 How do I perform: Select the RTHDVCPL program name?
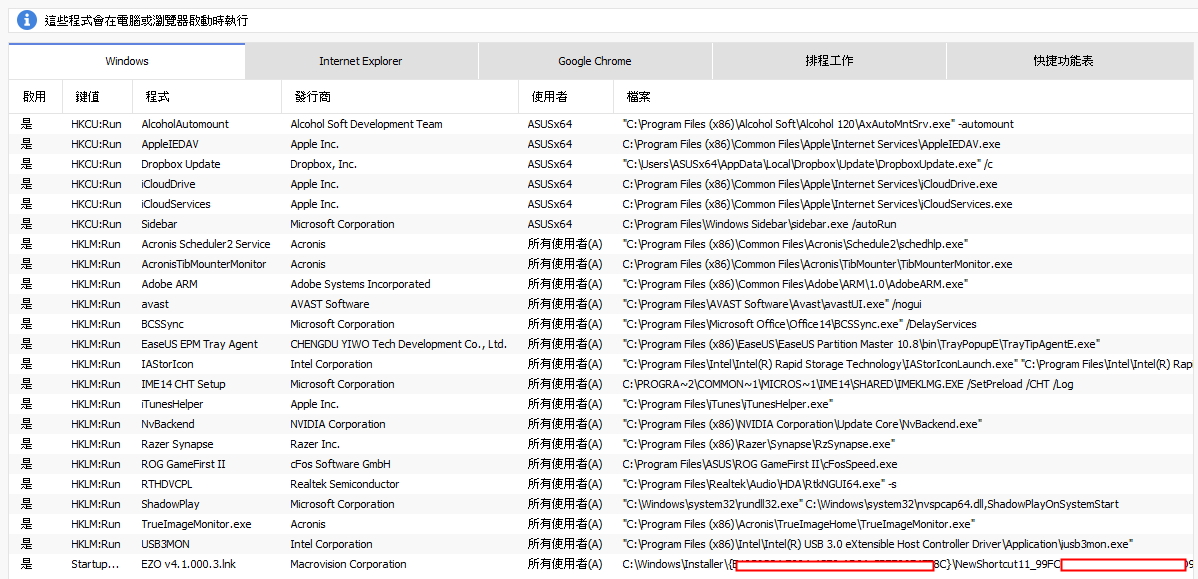coord(168,484)
